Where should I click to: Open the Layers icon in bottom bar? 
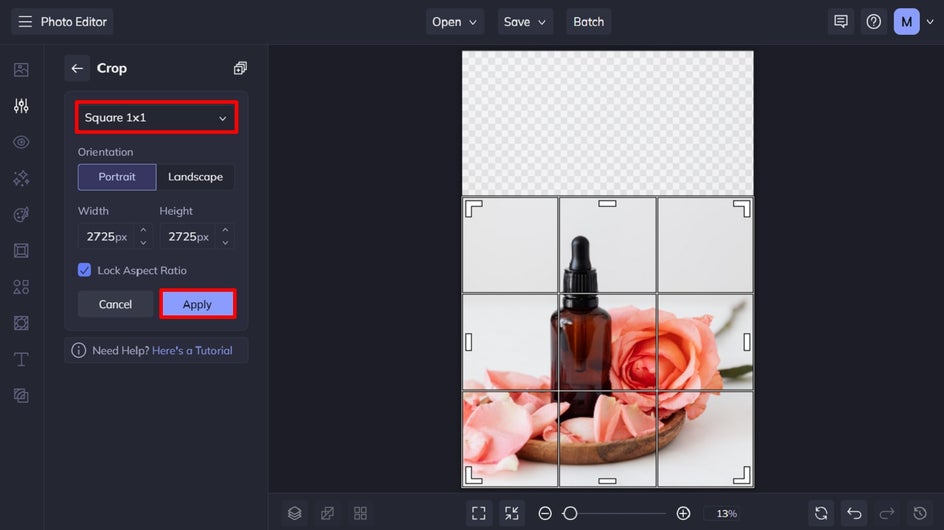click(294, 513)
